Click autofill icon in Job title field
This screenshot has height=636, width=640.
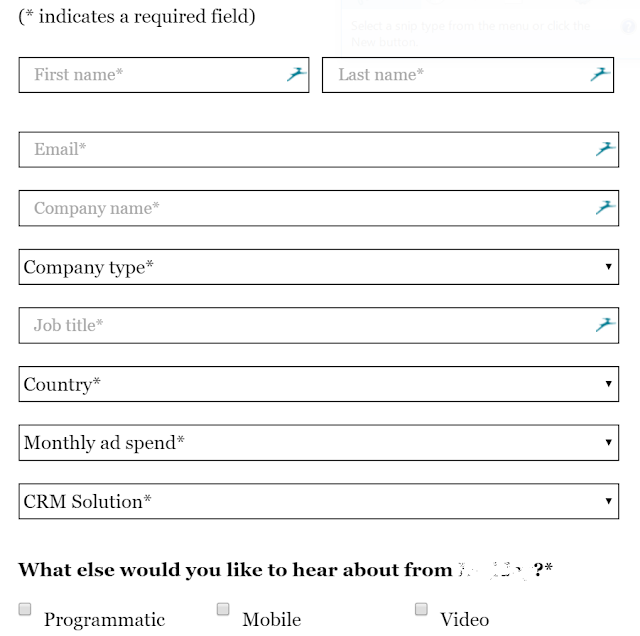point(605,325)
